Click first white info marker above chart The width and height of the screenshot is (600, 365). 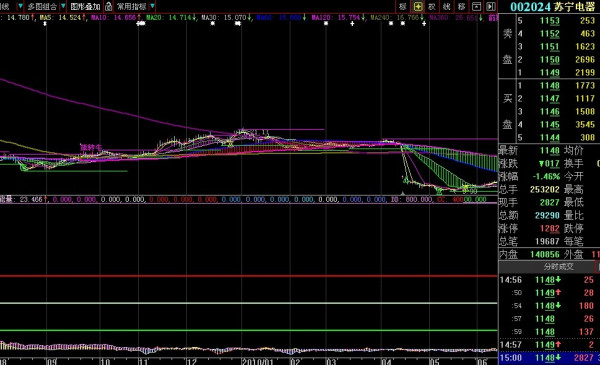pos(45,24)
